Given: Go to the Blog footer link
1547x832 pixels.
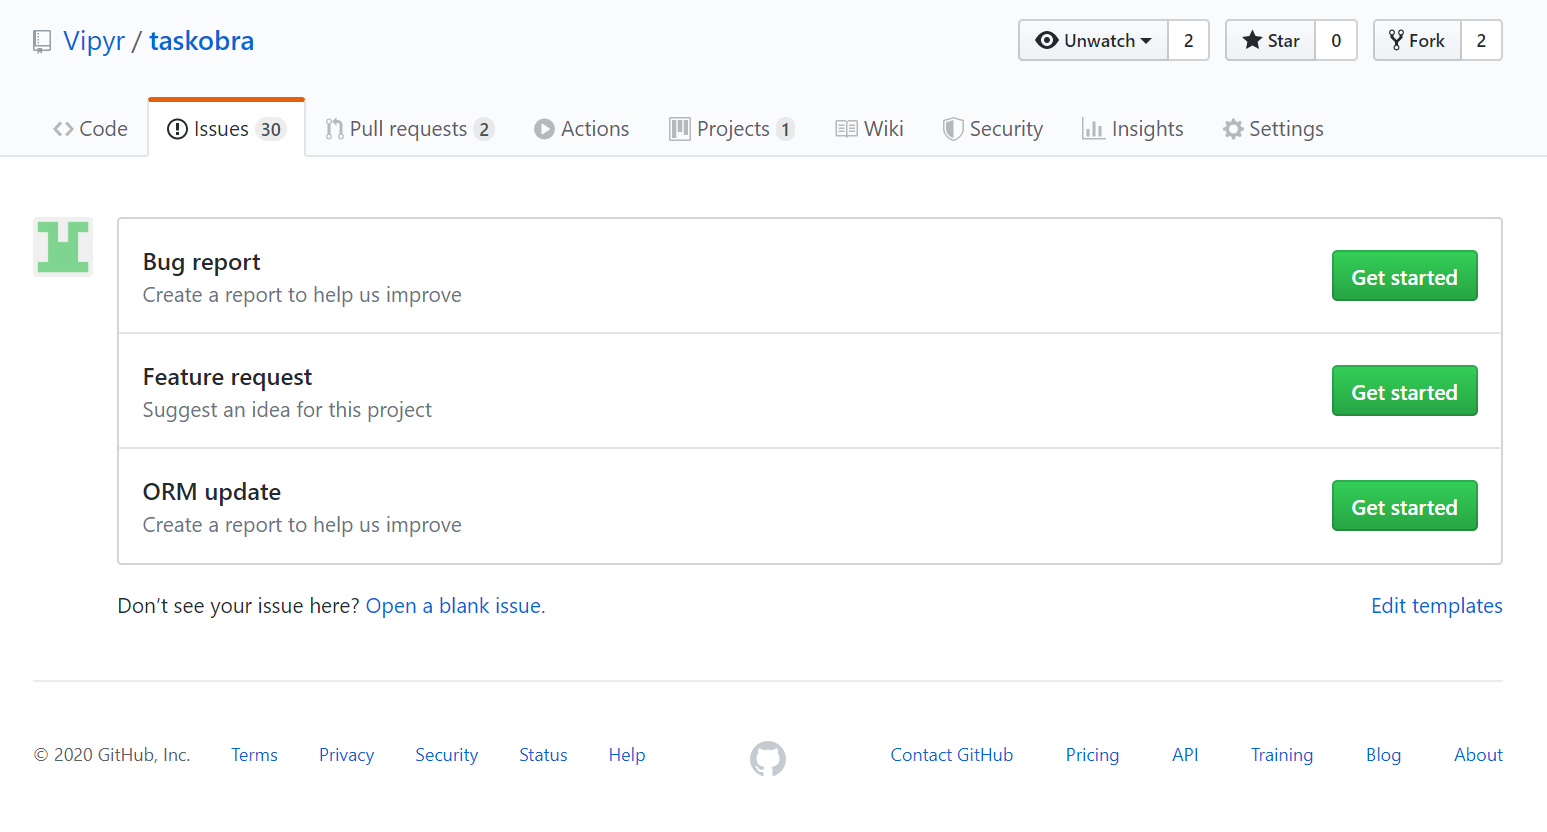Looking at the screenshot, I should tap(1383, 755).
